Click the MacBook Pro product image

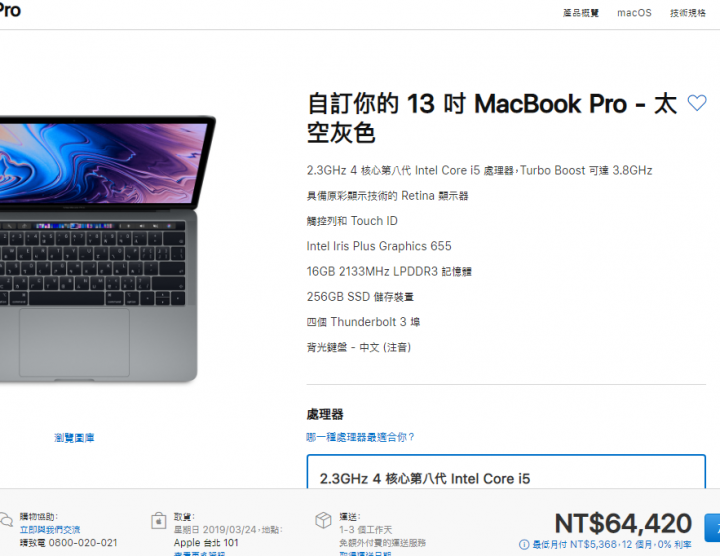(x=99, y=248)
